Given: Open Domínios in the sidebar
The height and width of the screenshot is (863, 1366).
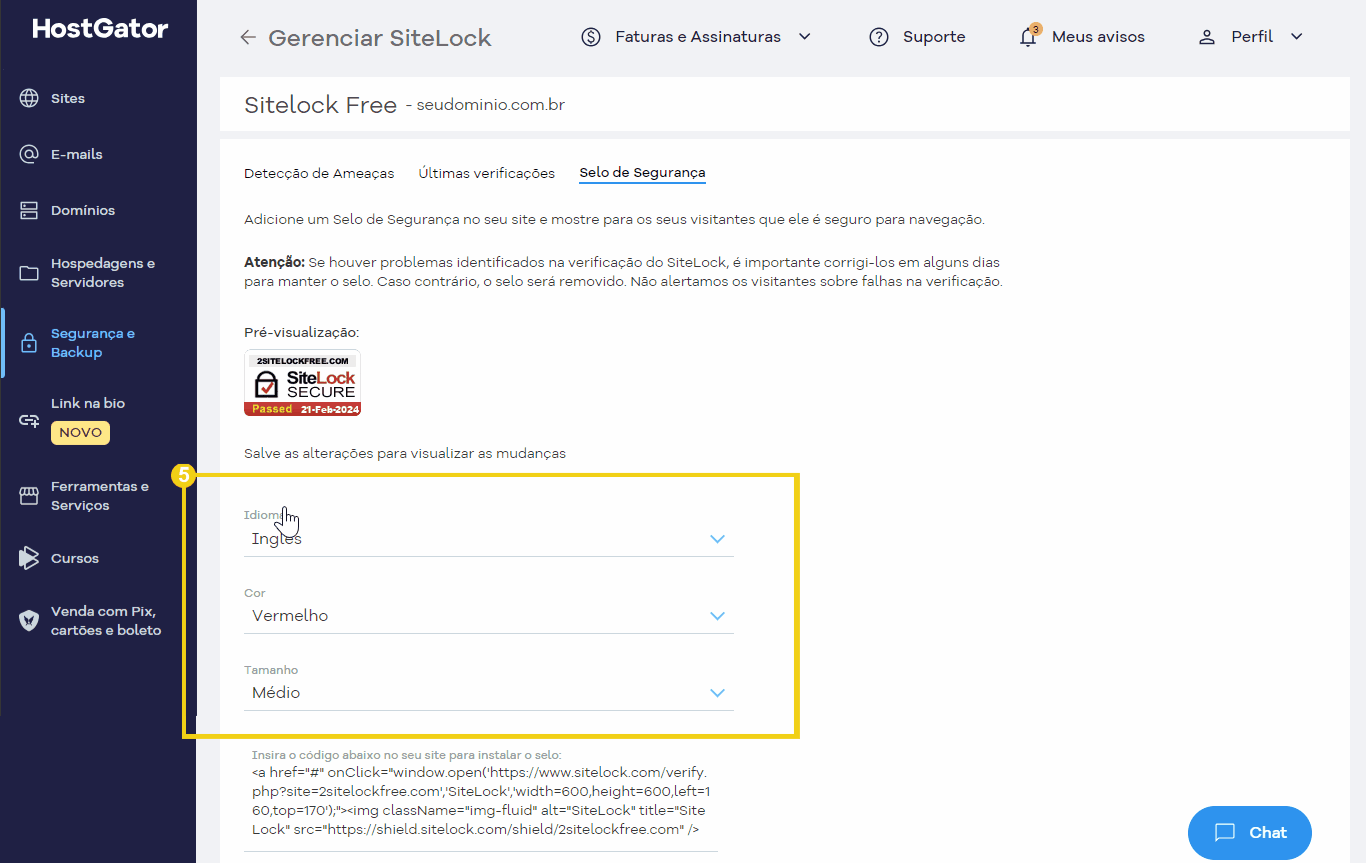Looking at the screenshot, I should pos(83,210).
